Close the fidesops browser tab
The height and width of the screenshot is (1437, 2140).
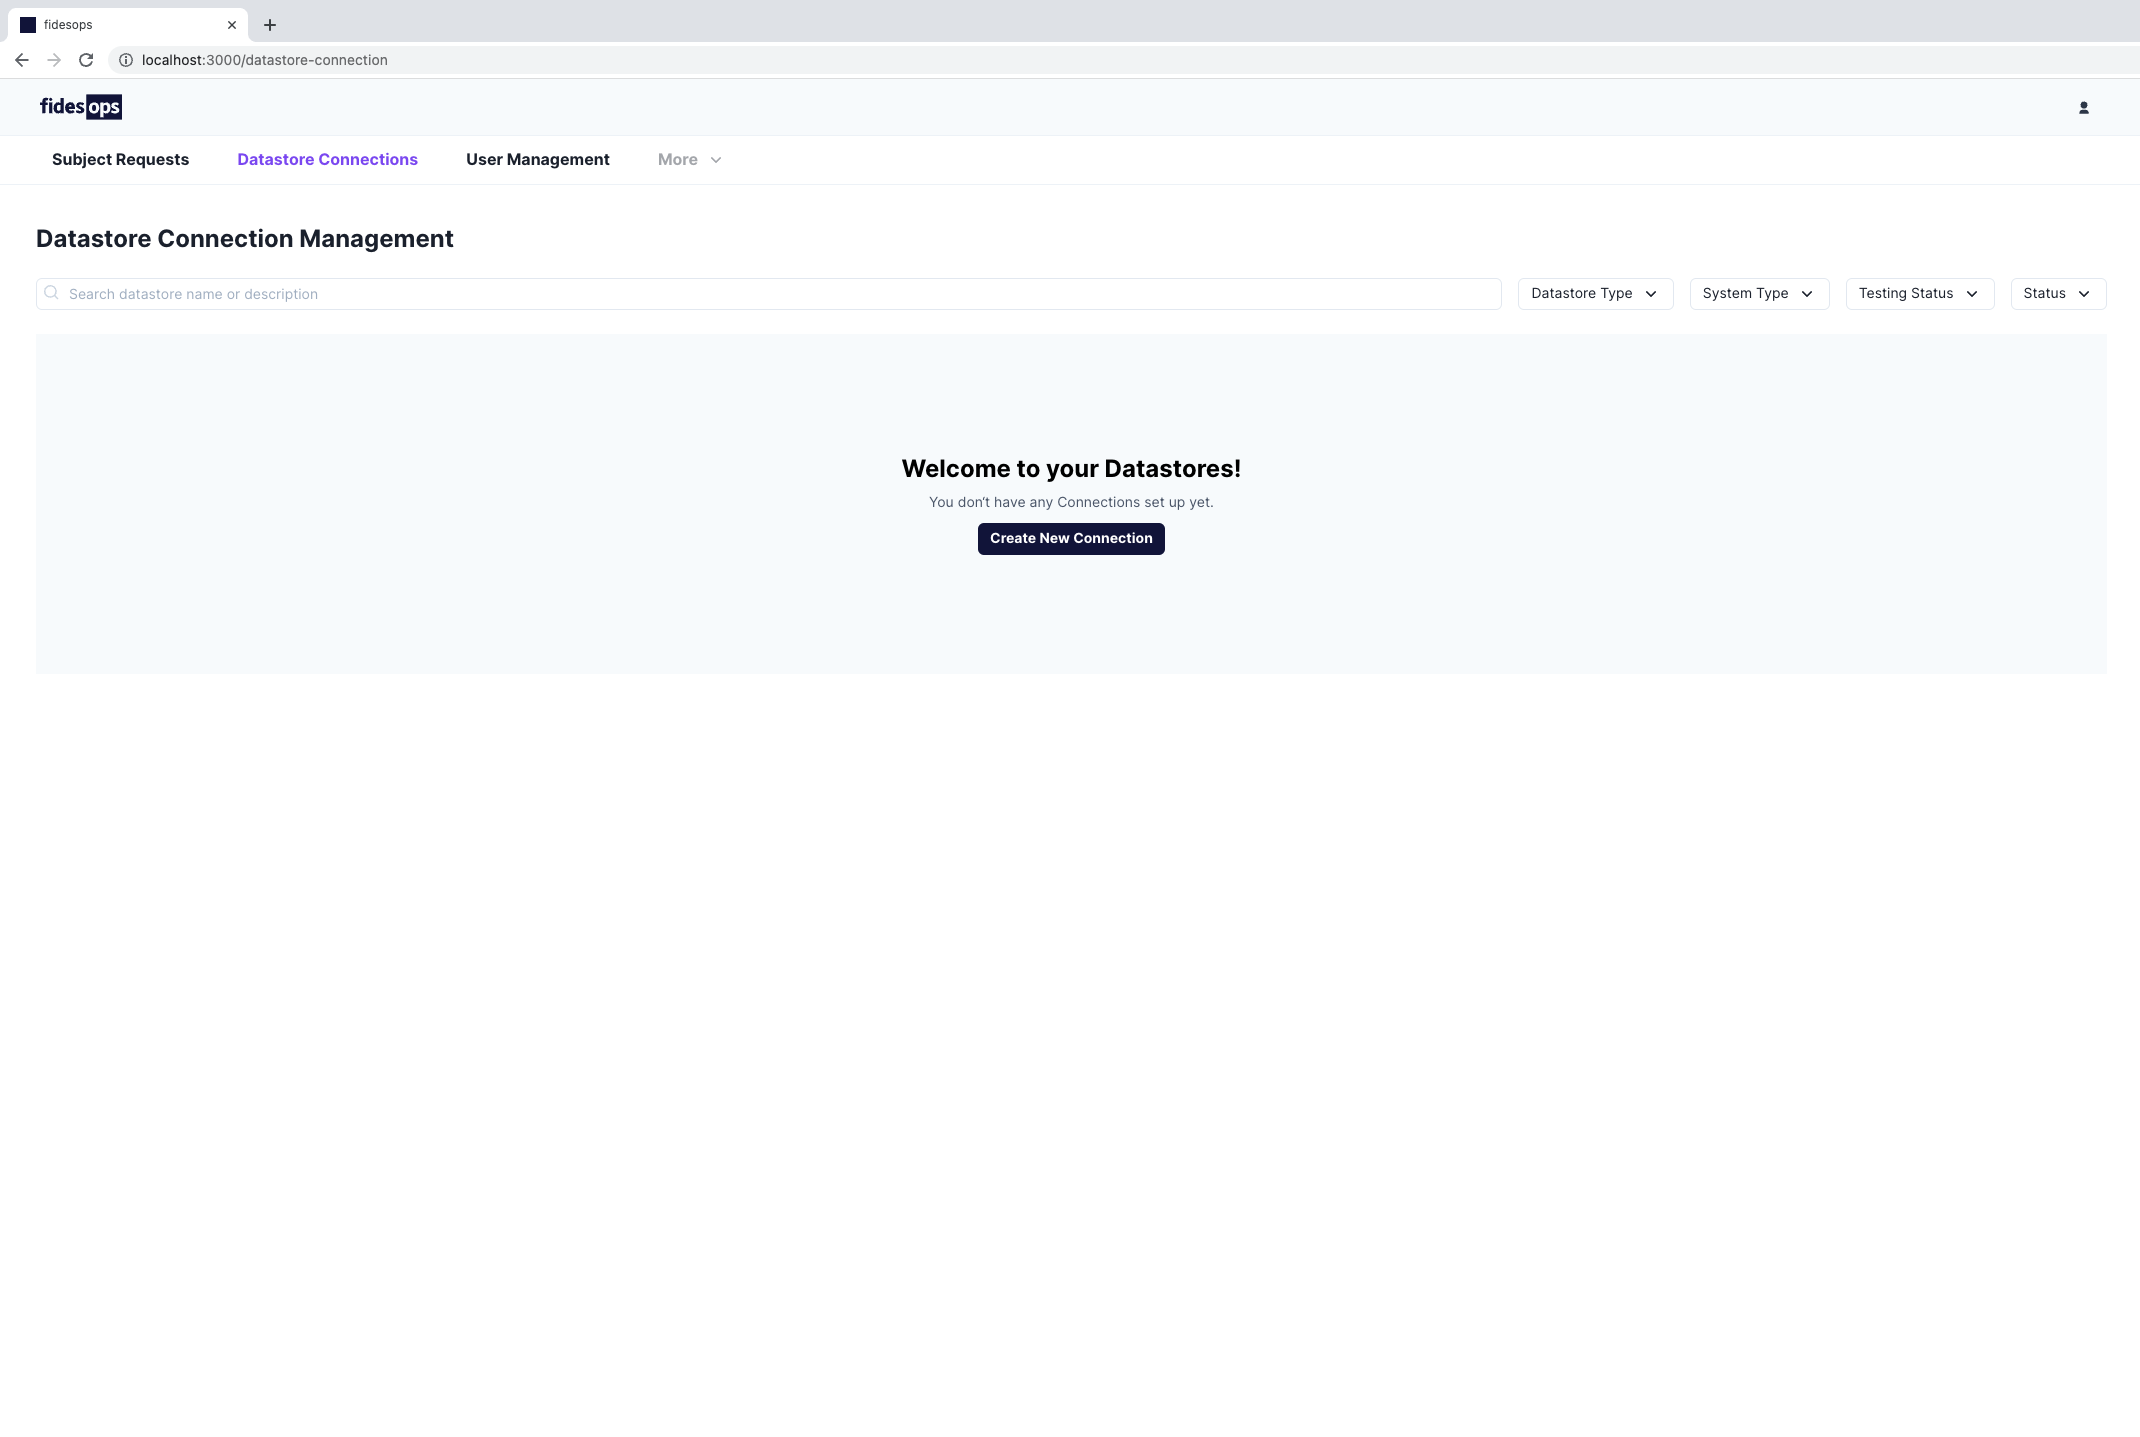point(232,25)
